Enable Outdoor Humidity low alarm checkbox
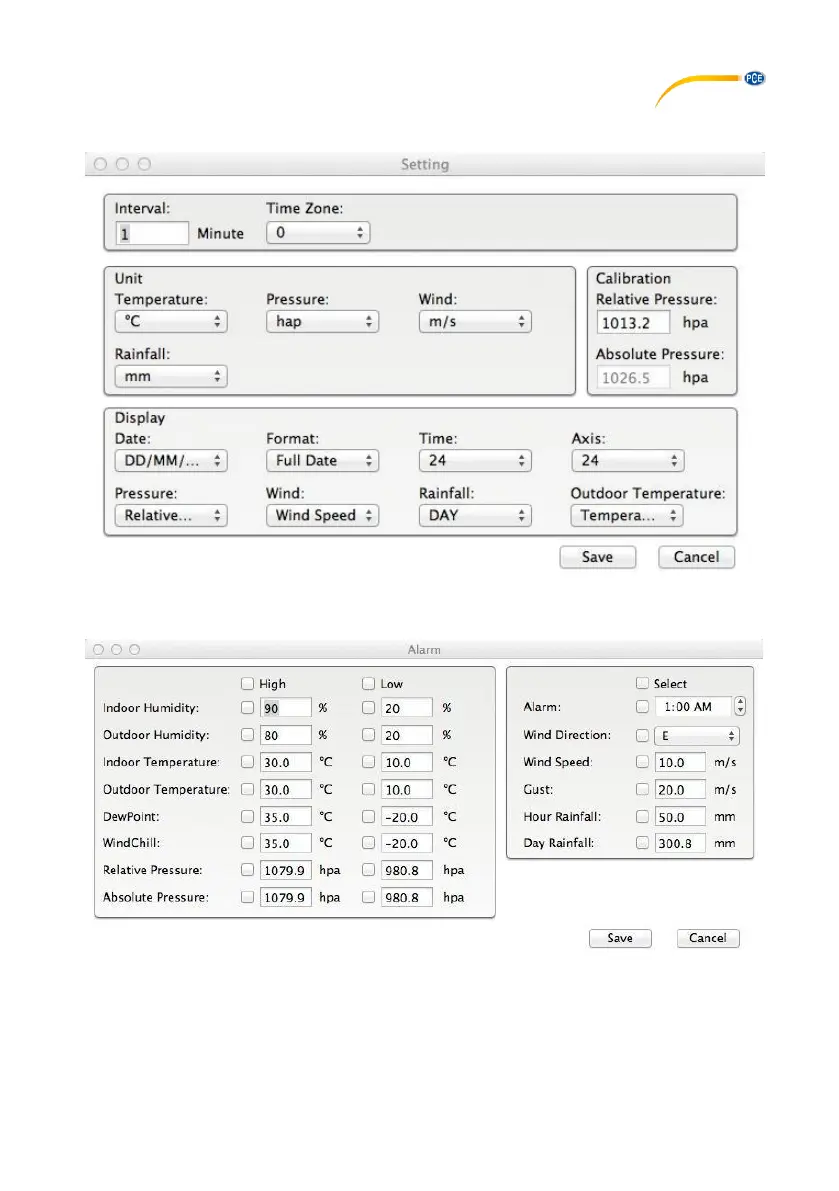 click(x=369, y=735)
